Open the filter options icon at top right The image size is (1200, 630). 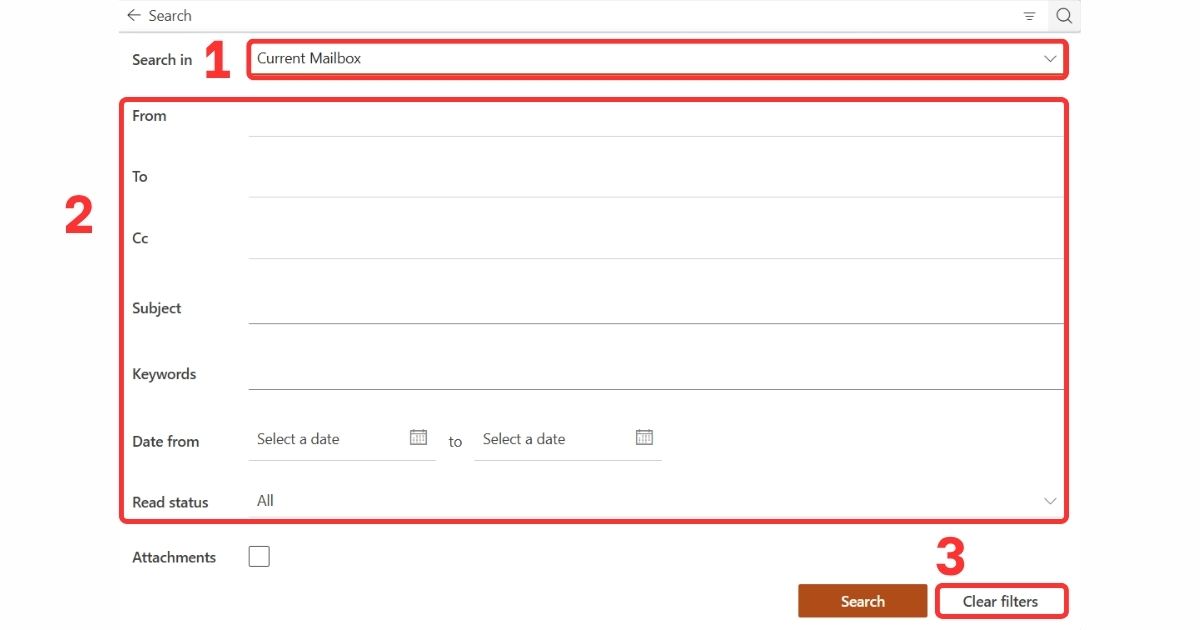1029,15
